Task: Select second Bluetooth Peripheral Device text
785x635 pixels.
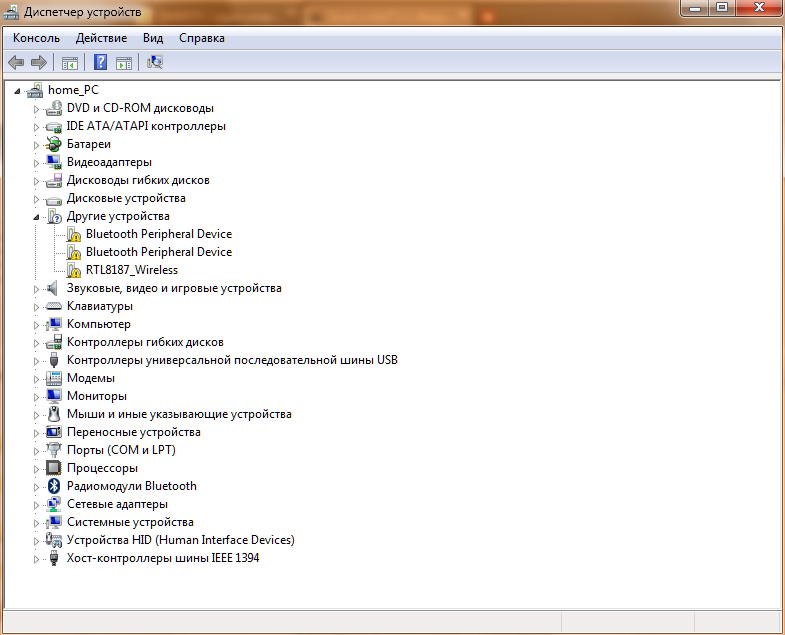Action: (159, 252)
